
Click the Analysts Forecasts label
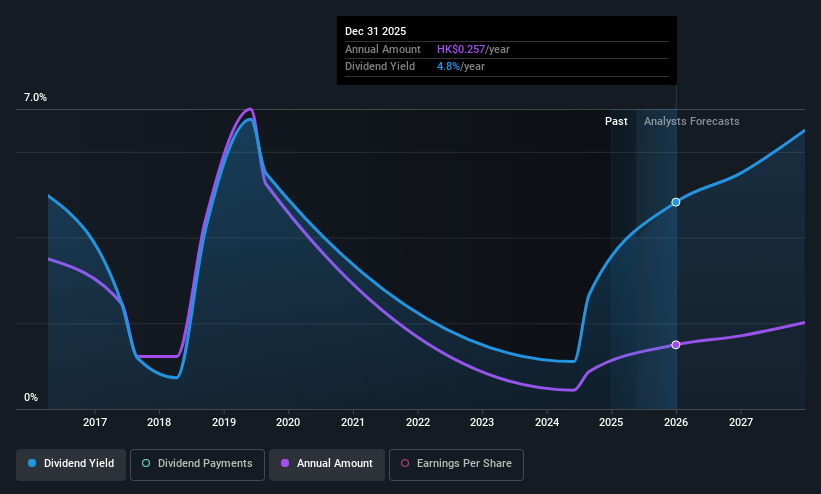[692, 121]
